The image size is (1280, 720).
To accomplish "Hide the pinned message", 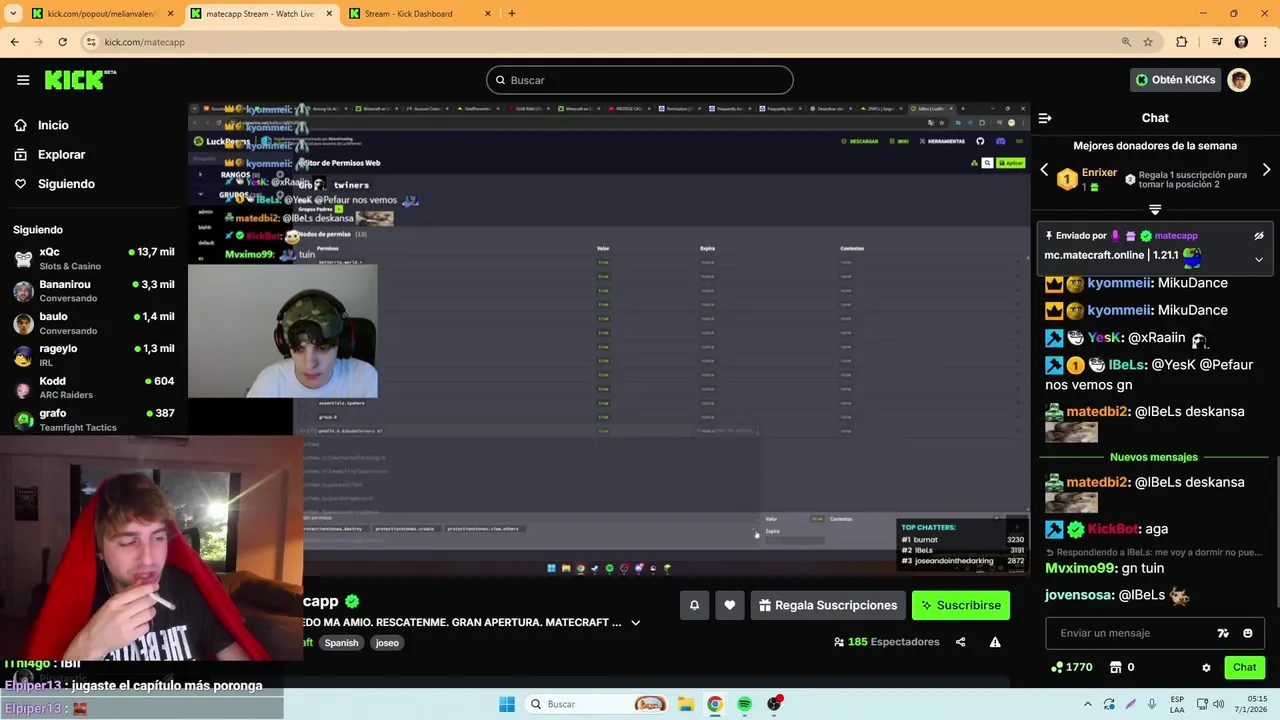I will point(1259,236).
